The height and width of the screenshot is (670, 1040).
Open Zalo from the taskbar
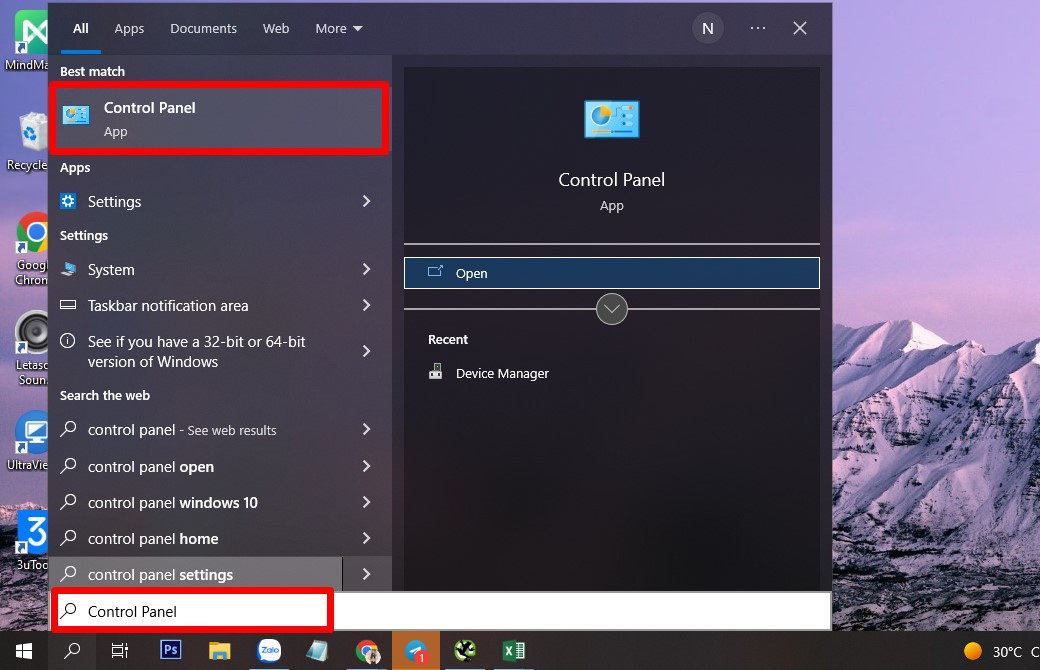pyautogui.click(x=268, y=650)
